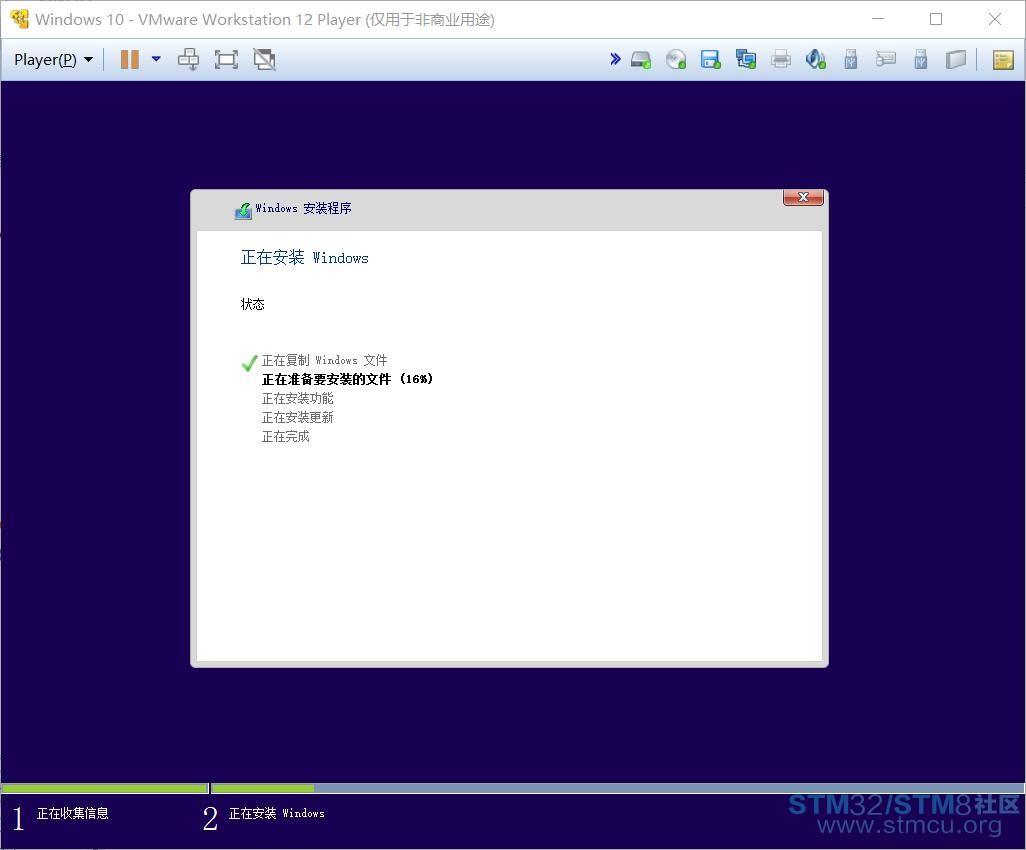
Task: Open the floppy drive device icon
Action: pyautogui.click(x=711, y=60)
